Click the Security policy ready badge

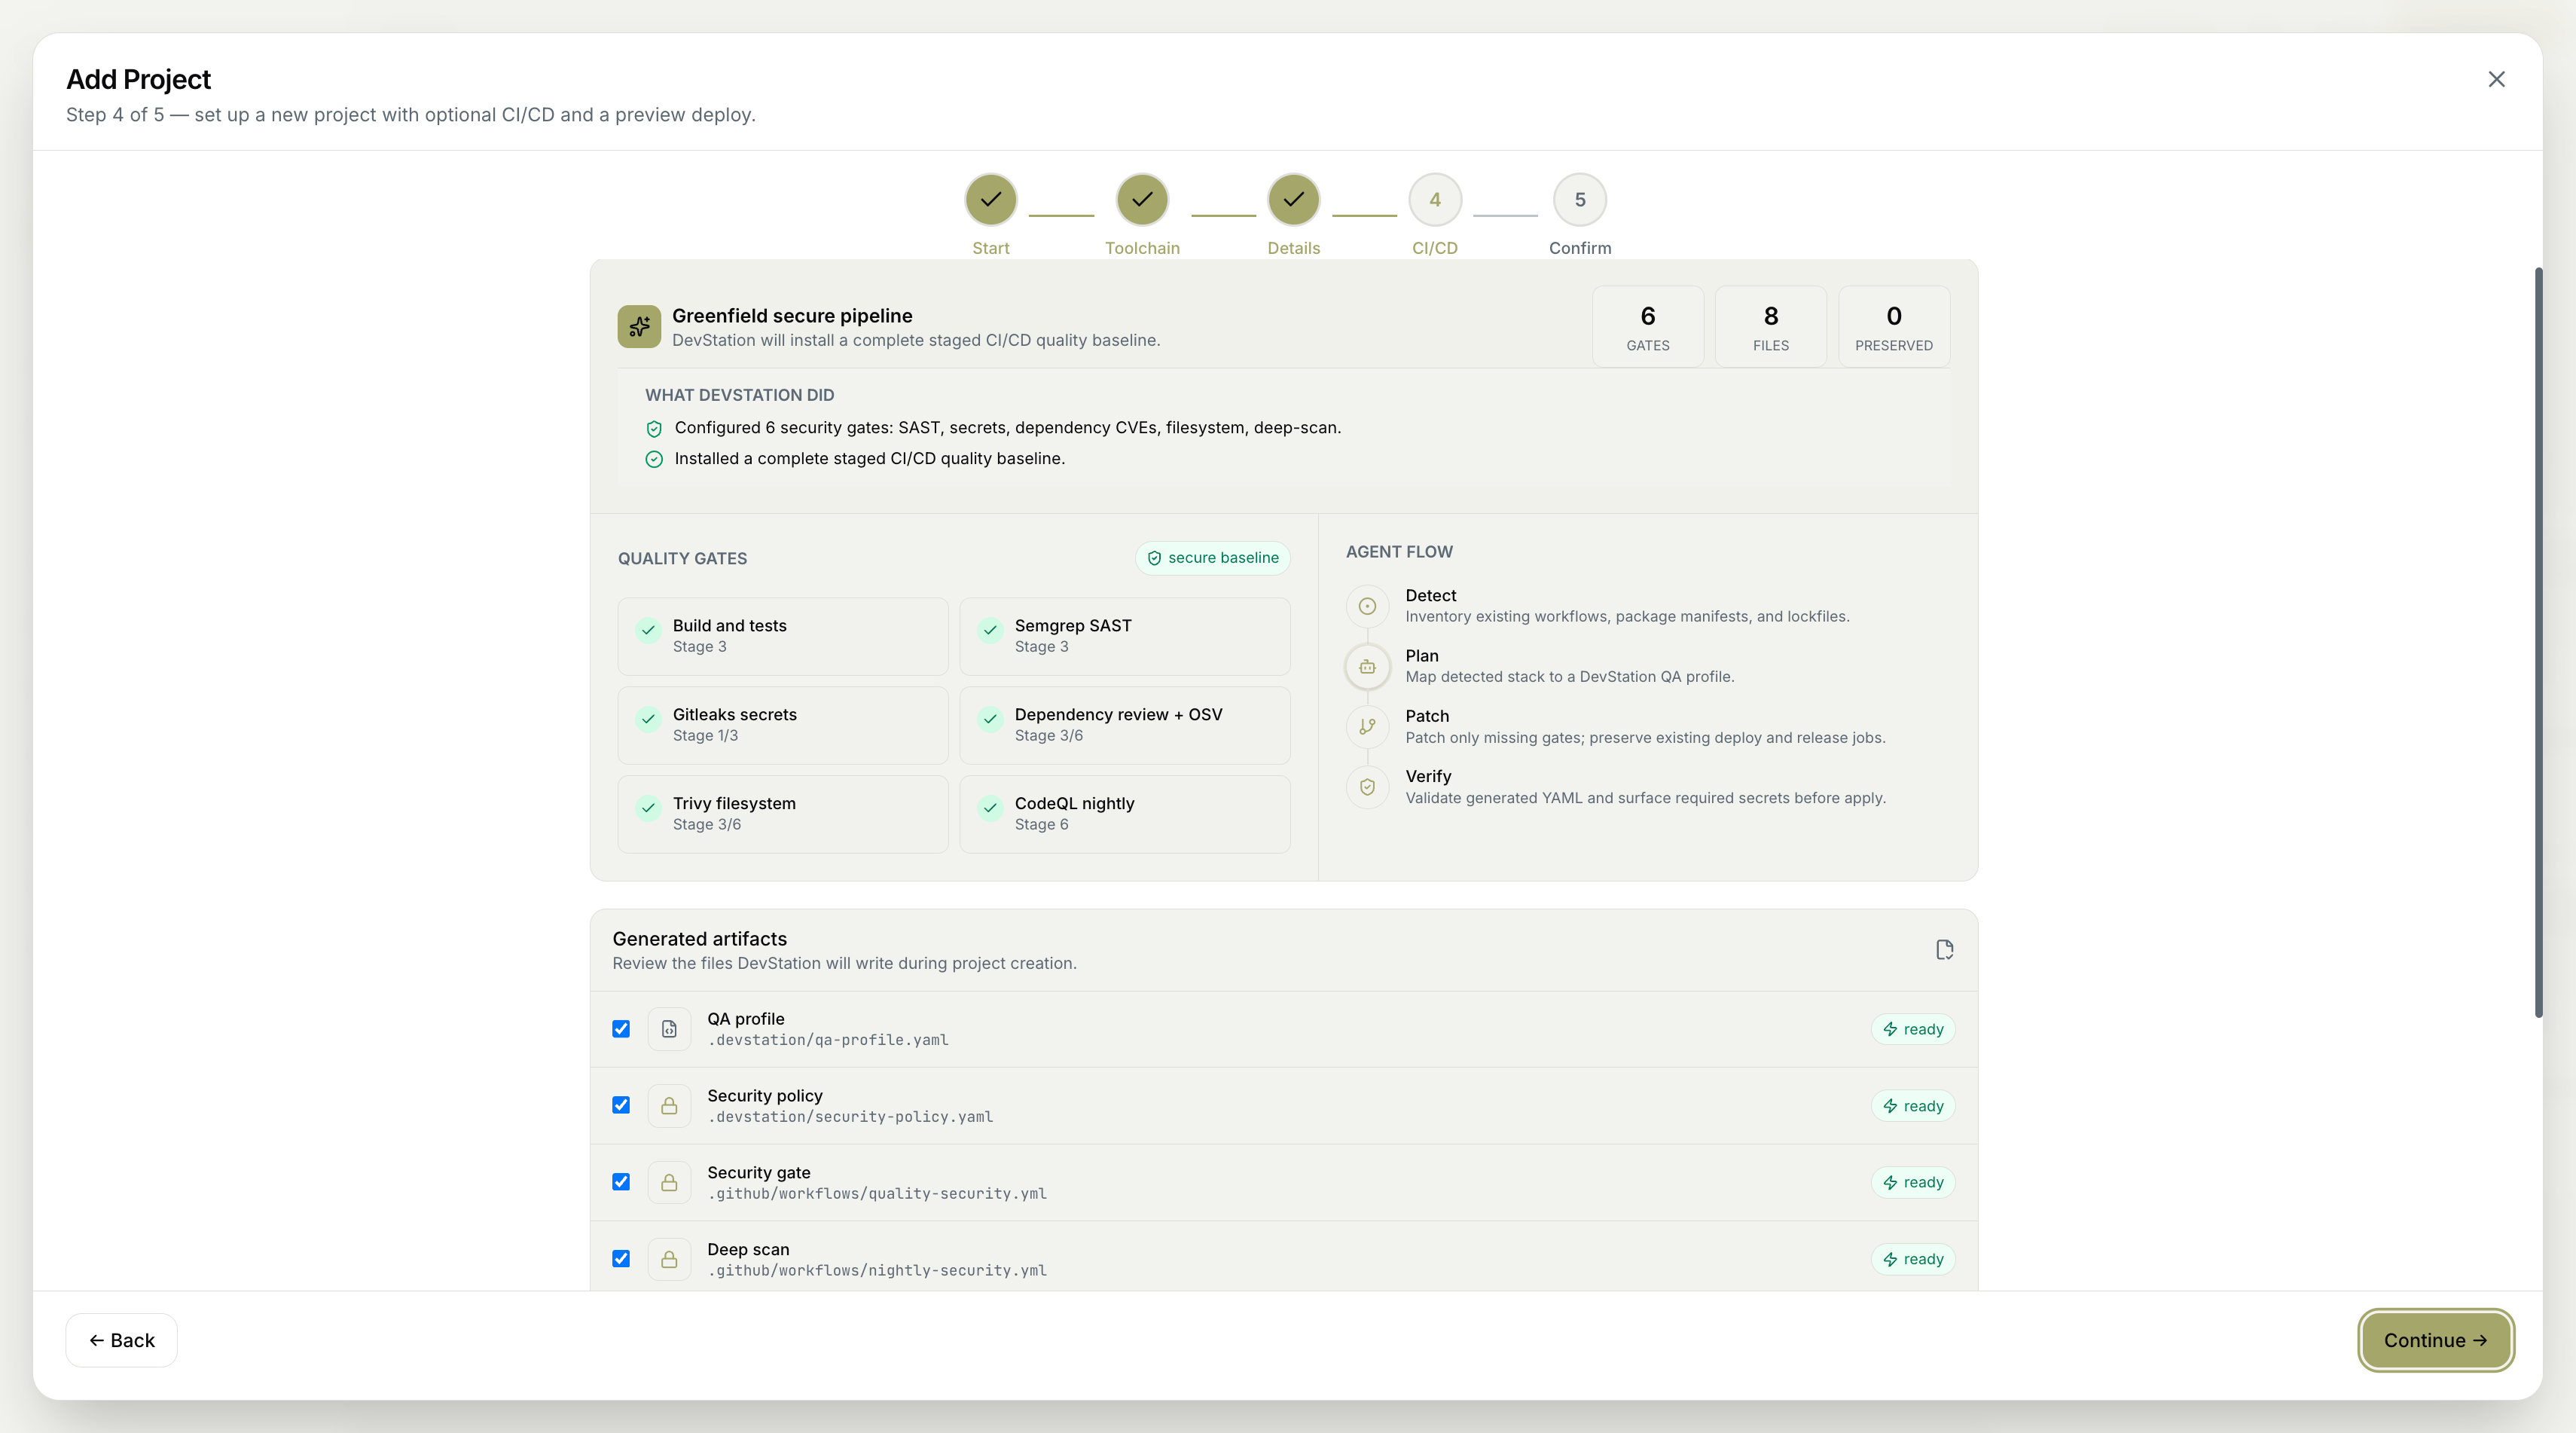click(1913, 1106)
